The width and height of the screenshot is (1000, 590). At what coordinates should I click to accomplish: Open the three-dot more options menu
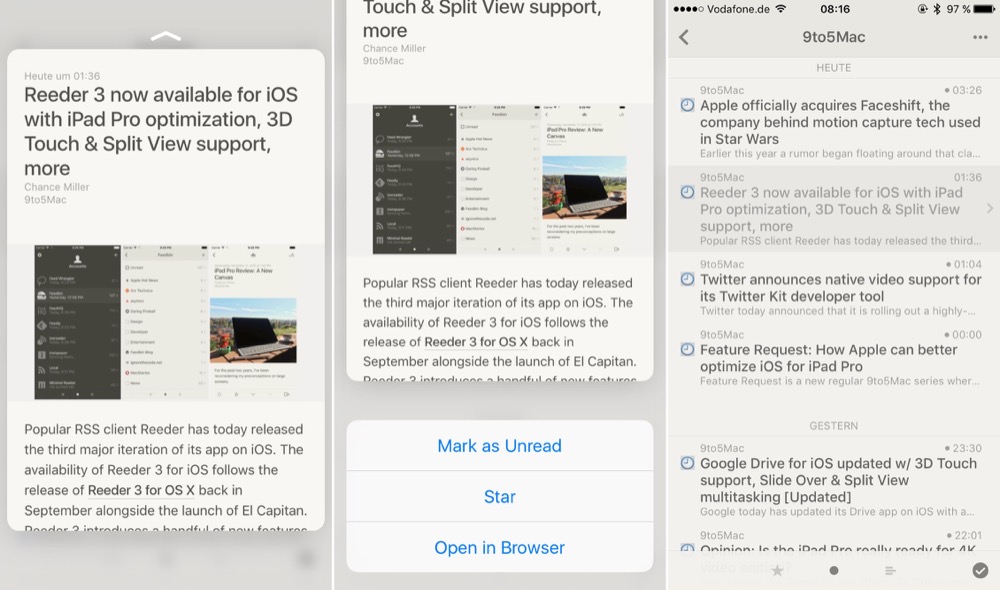point(980,38)
